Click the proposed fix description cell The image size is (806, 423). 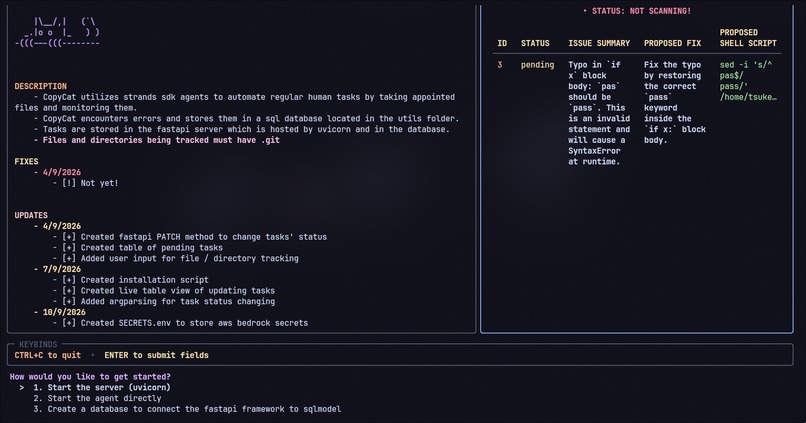click(x=674, y=102)
